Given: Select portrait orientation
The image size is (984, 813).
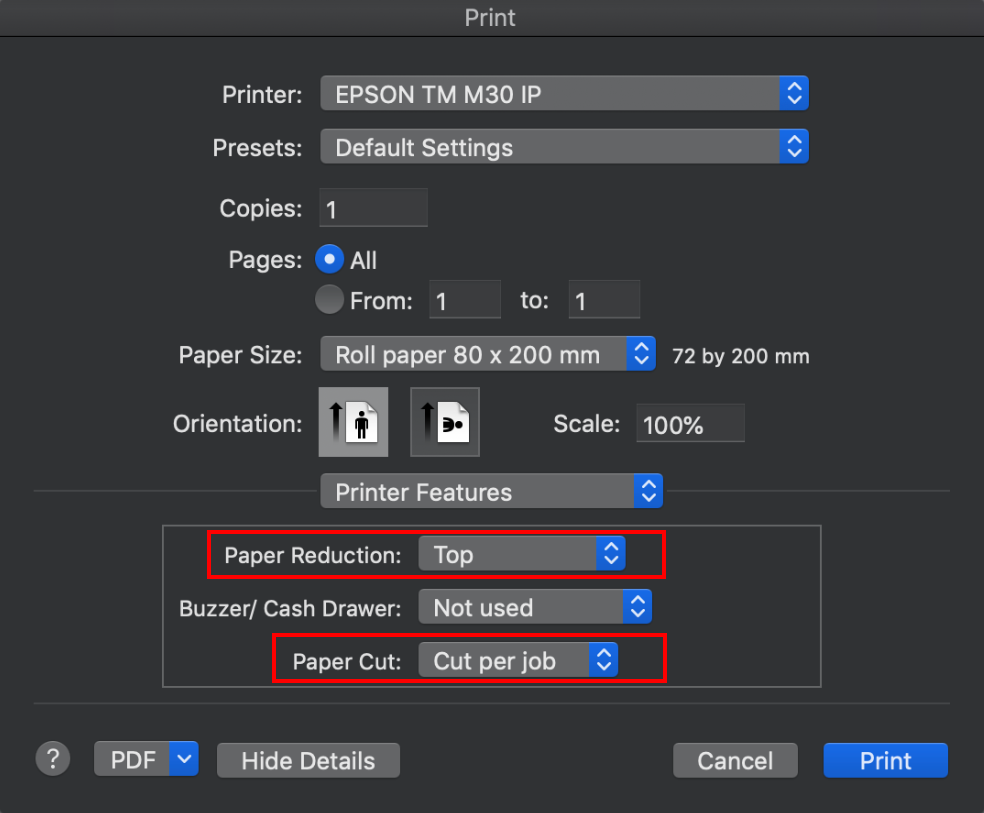Looking at the screenshot, I should [353, 421].
